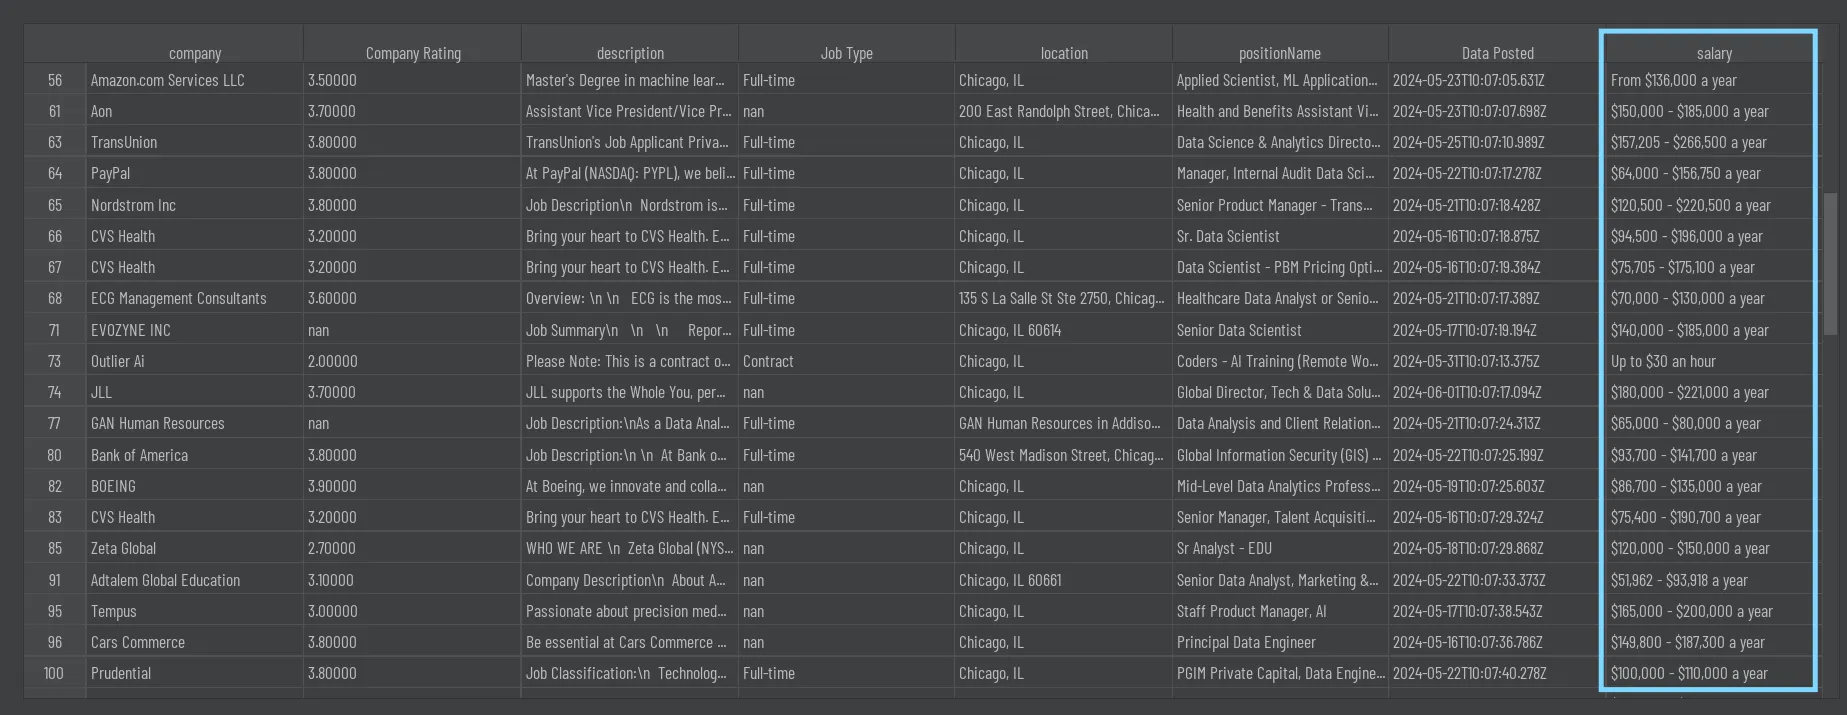Click the Amazon.com Services LLC company cell
The height and width of the screenshot is (715, 1847).
pos(194,80)
